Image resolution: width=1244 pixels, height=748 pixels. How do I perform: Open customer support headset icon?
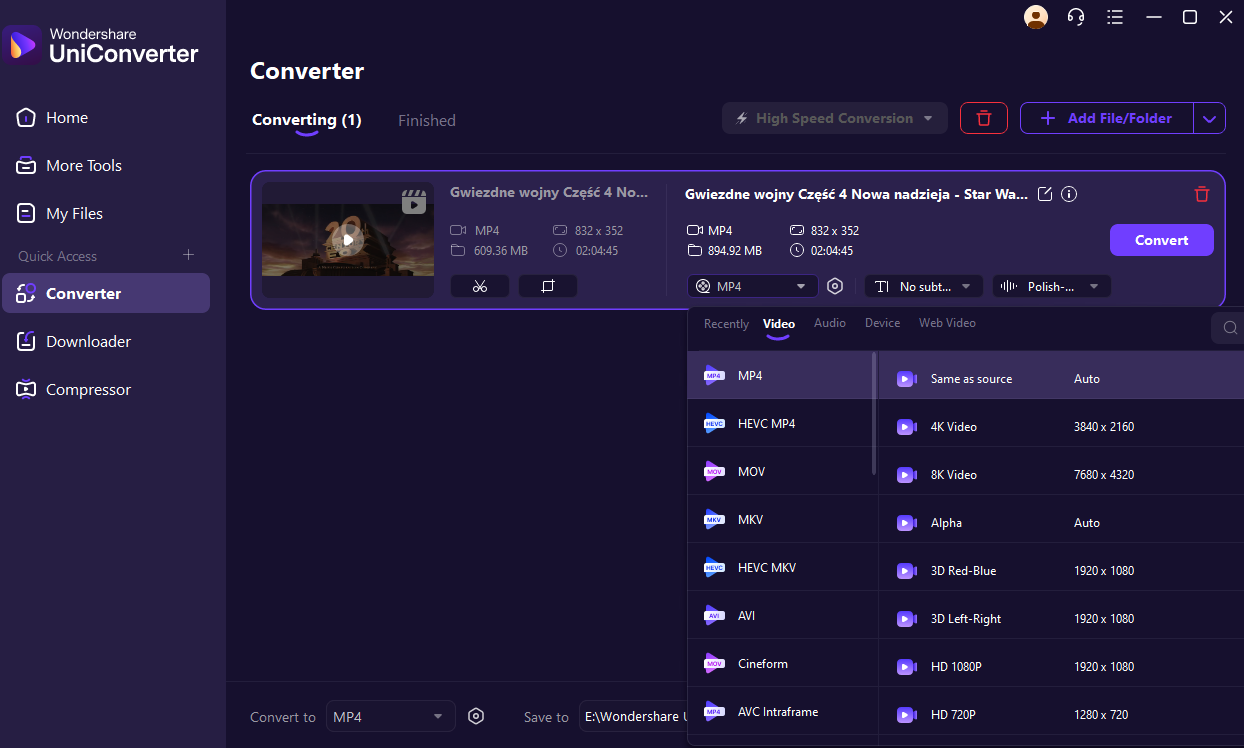click(1076, 17)
